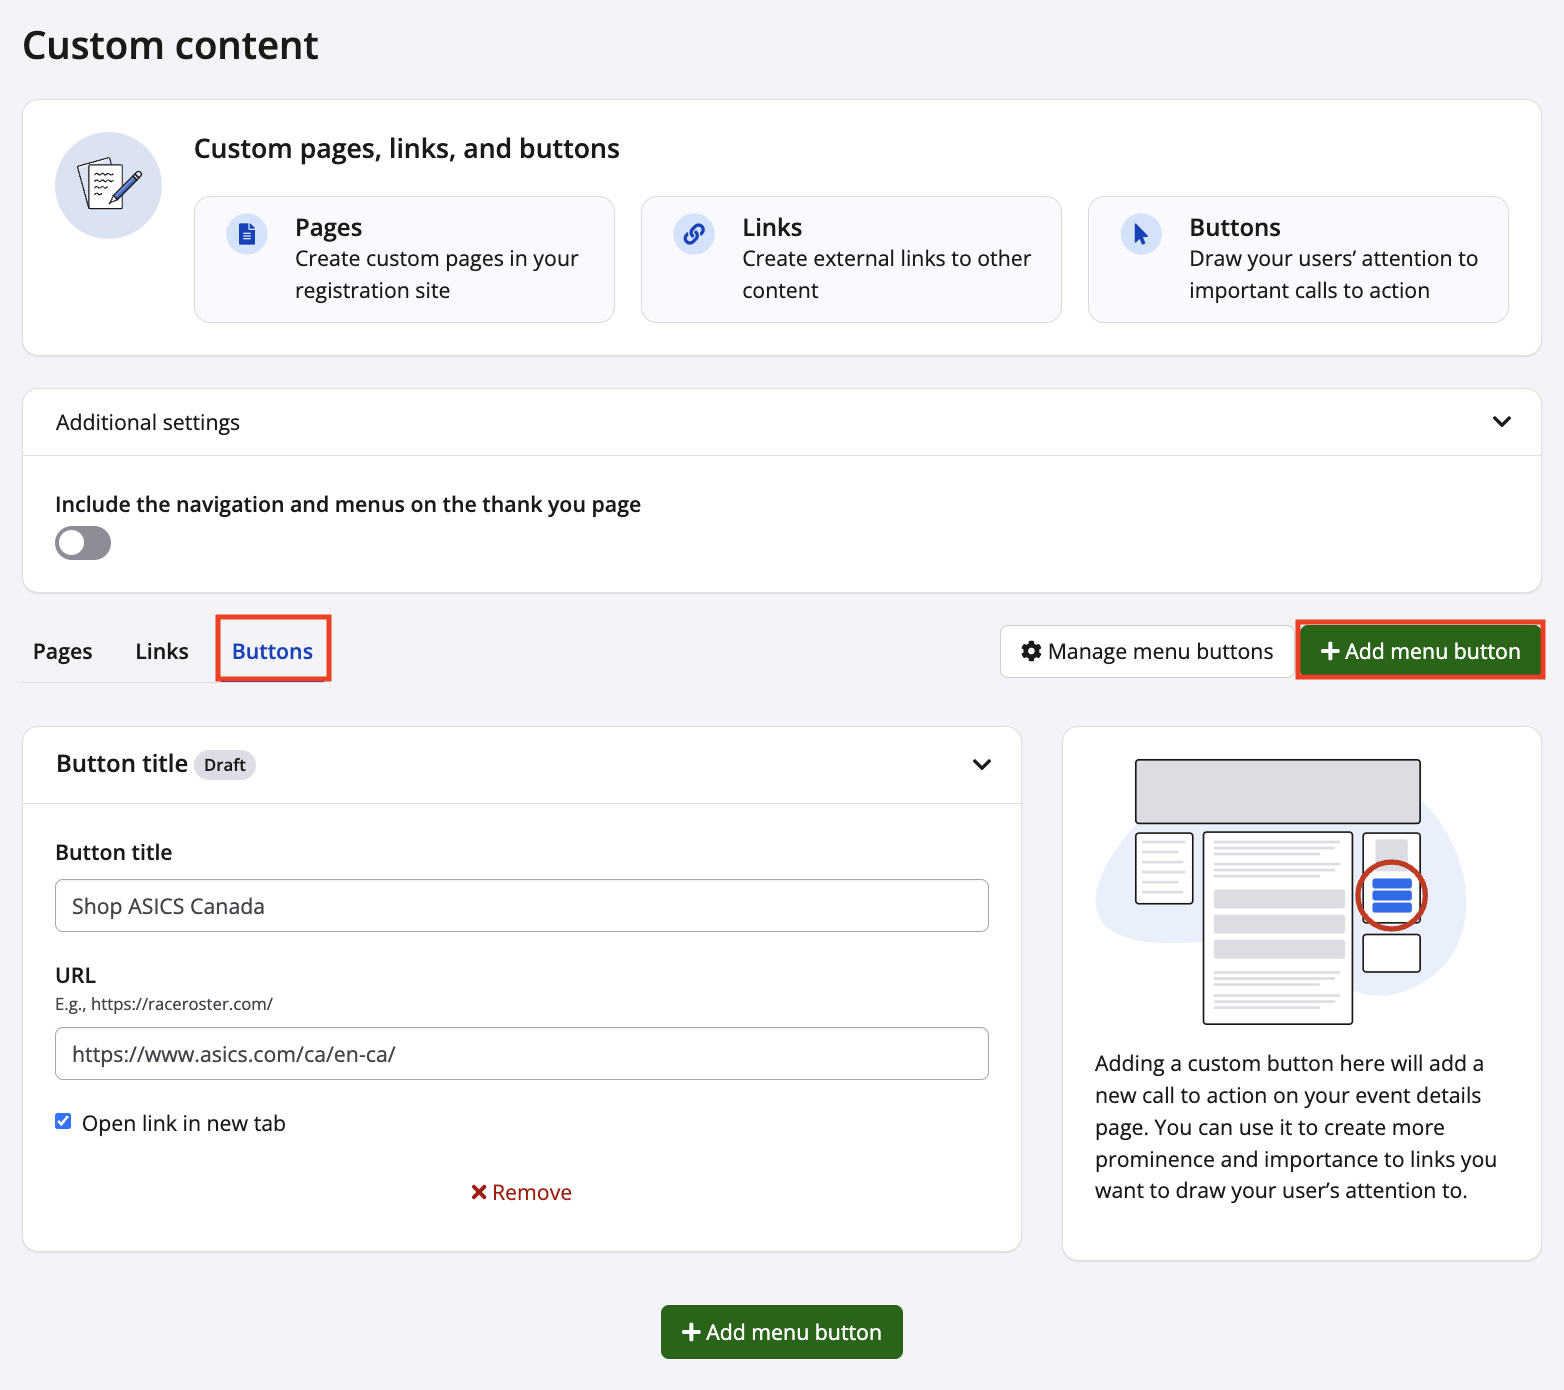Image resolution: width=1564 pixels, height=1390 pixels.
Task: Click the Links chain icon
Action: click(x=693, y=235)
